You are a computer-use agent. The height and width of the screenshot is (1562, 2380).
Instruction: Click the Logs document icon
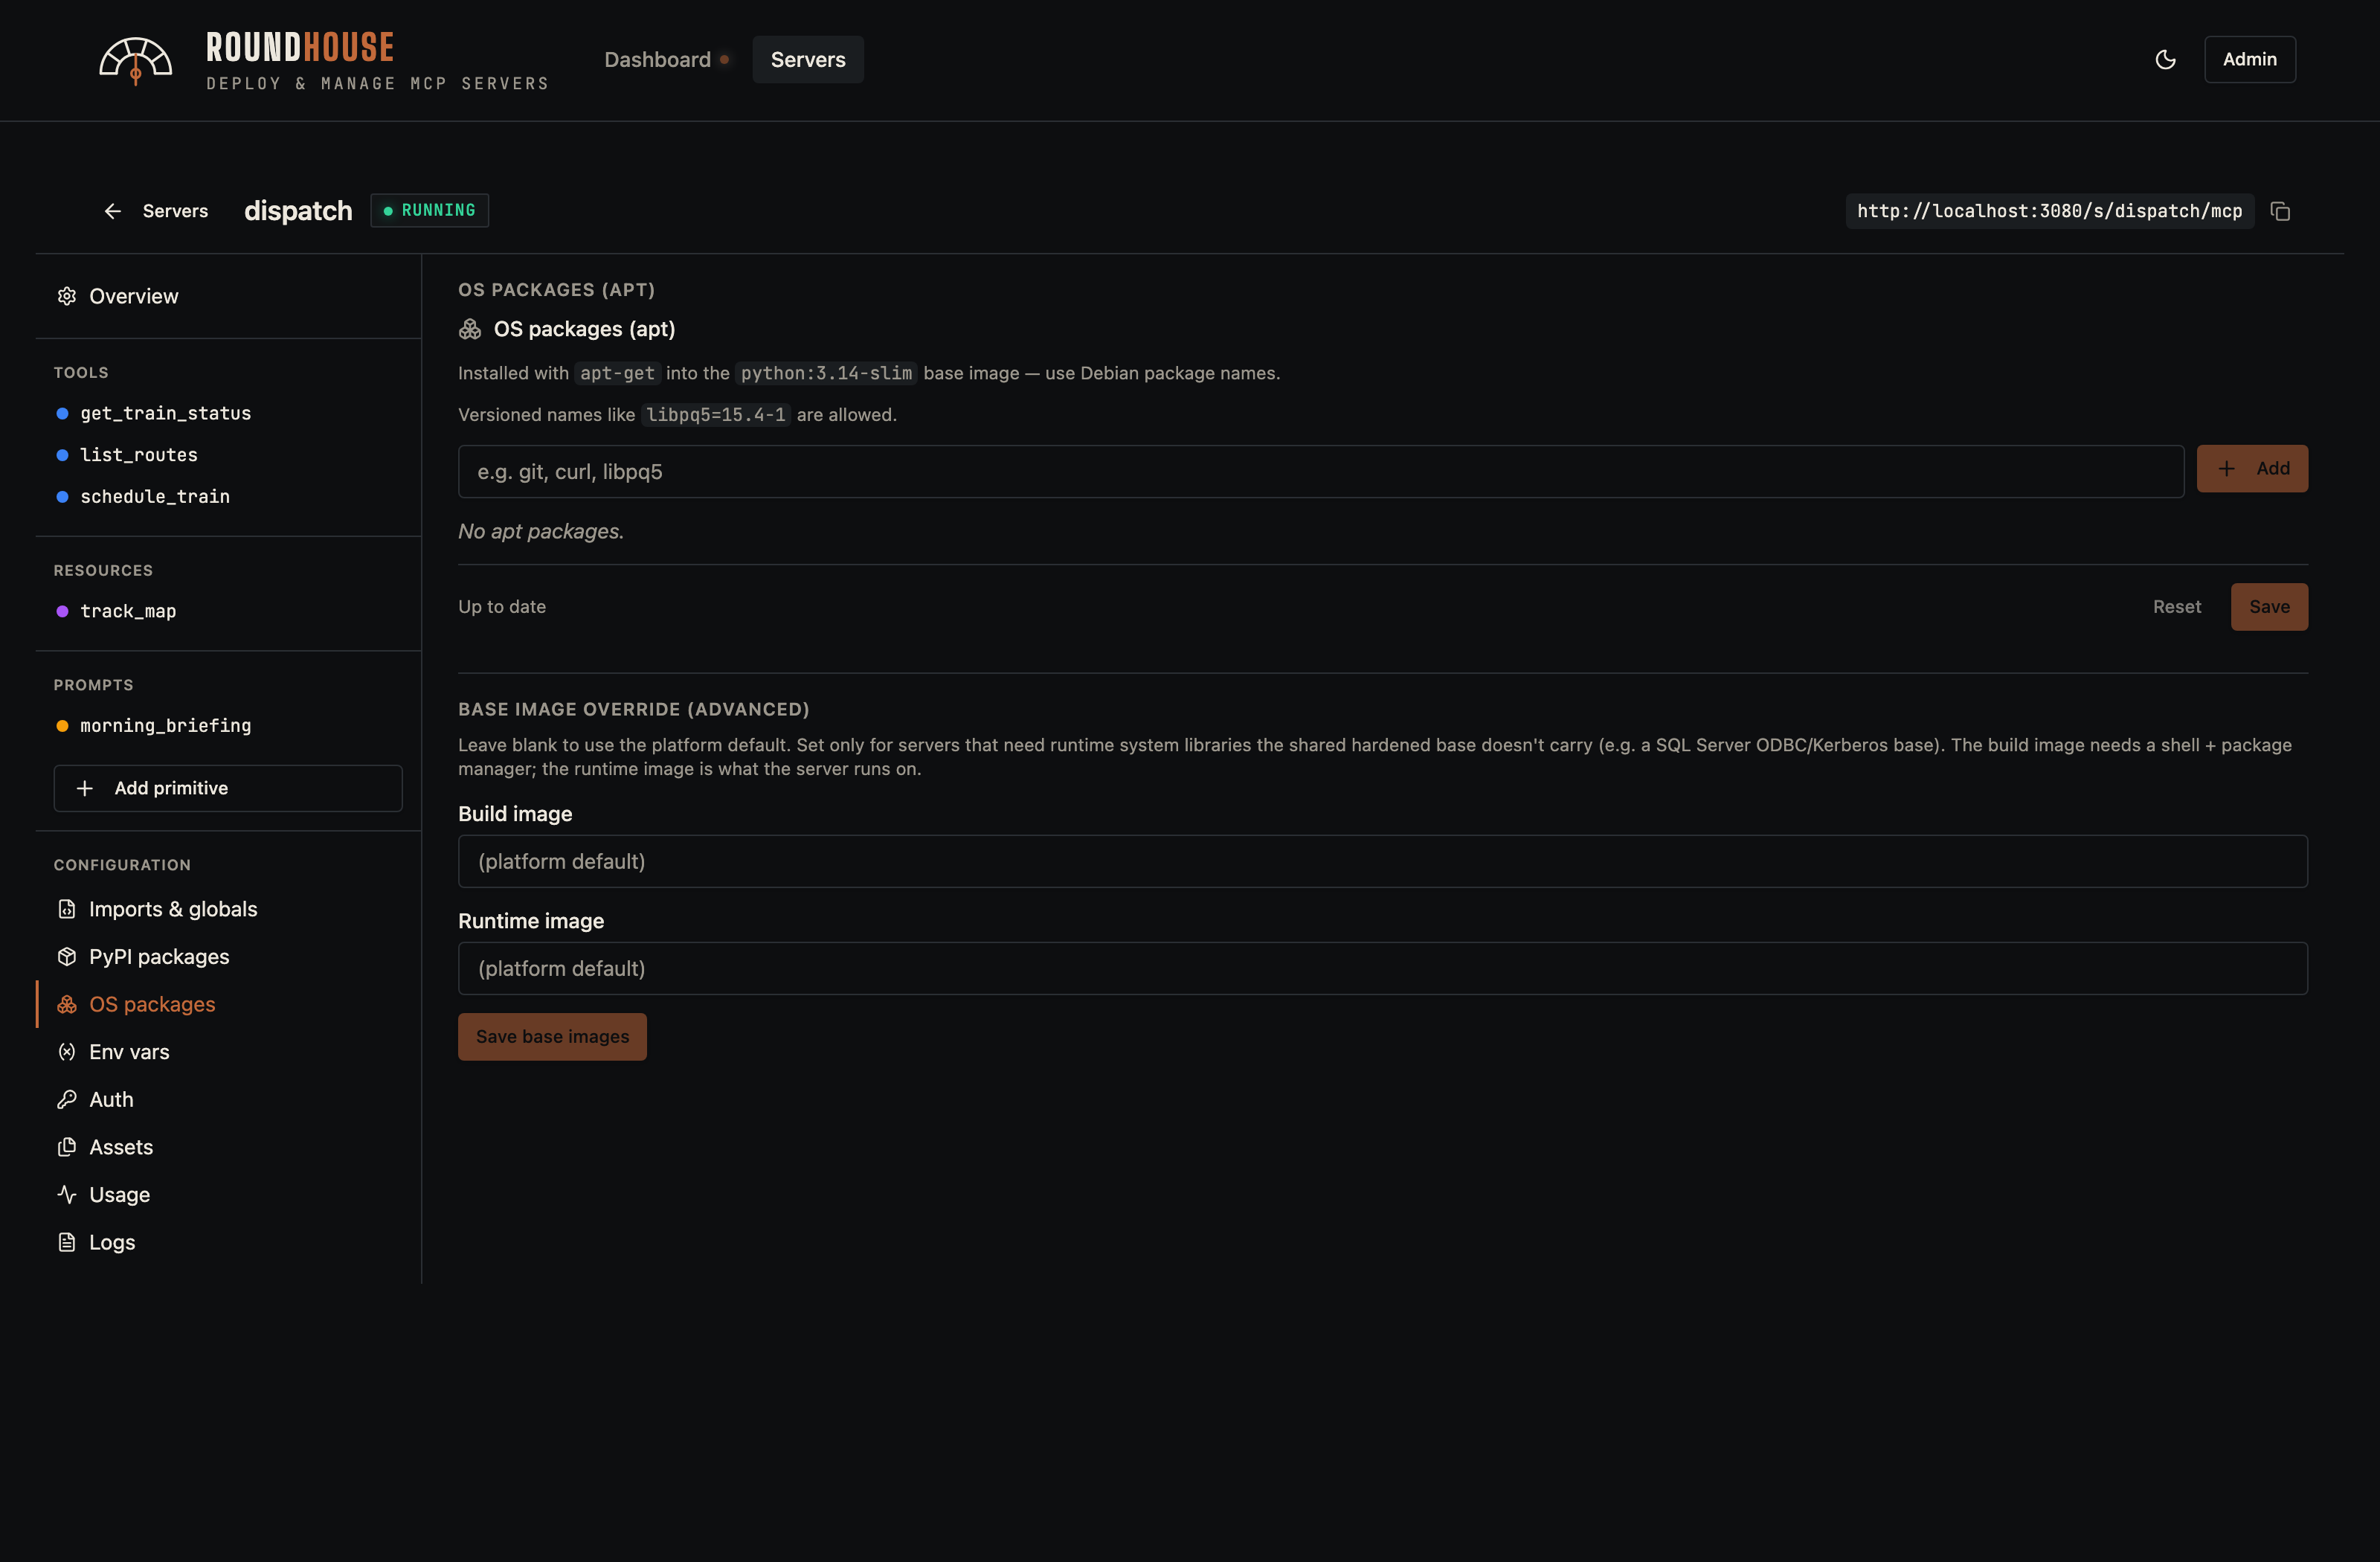67,1242
